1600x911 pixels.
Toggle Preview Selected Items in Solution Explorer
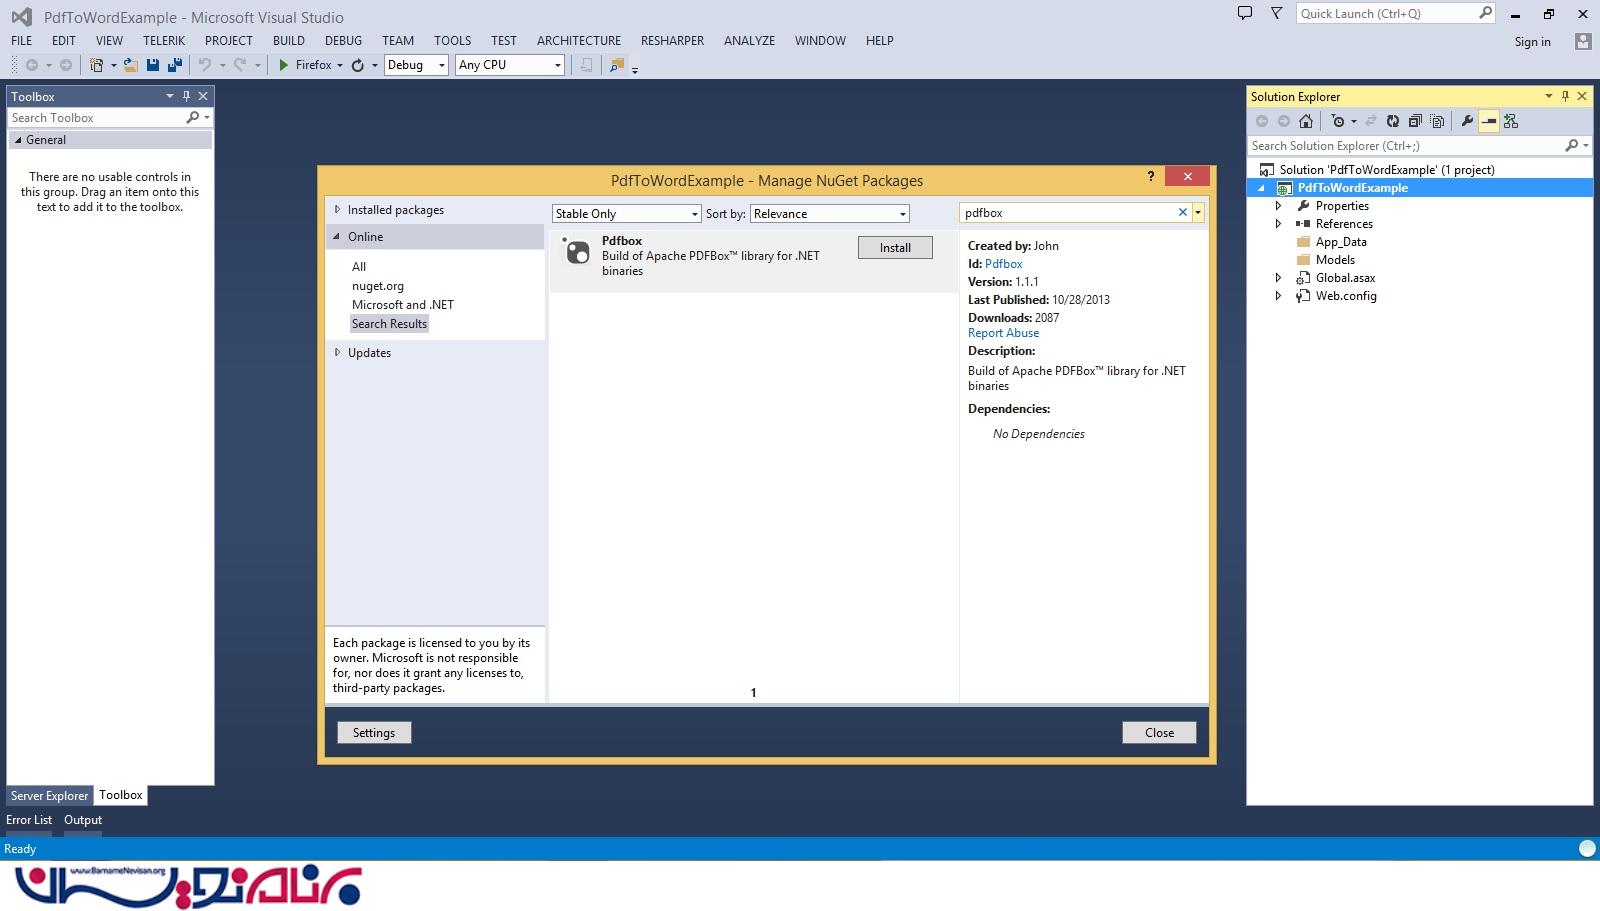click(1489, 121)
